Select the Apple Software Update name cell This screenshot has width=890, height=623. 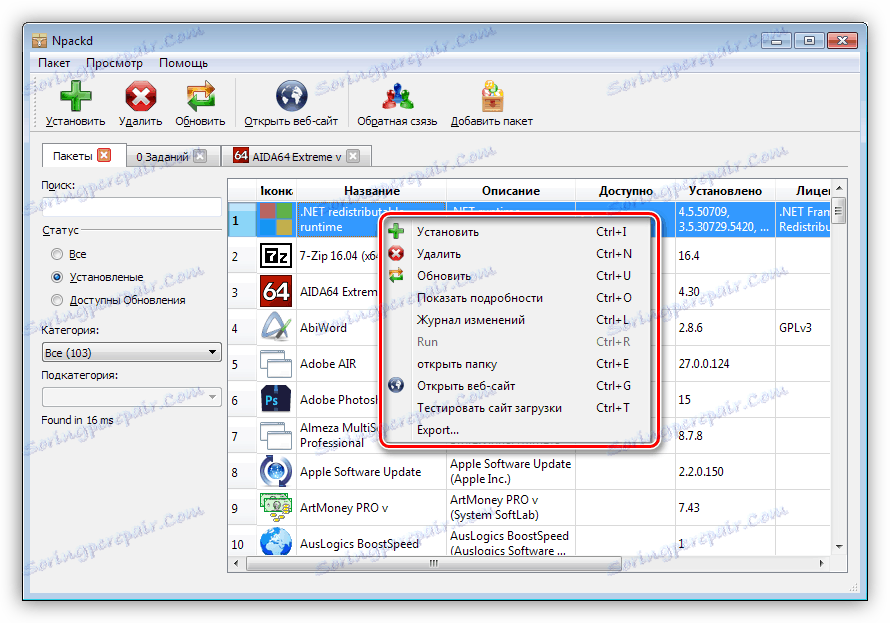pyautogui.click(x=371, y=472)
